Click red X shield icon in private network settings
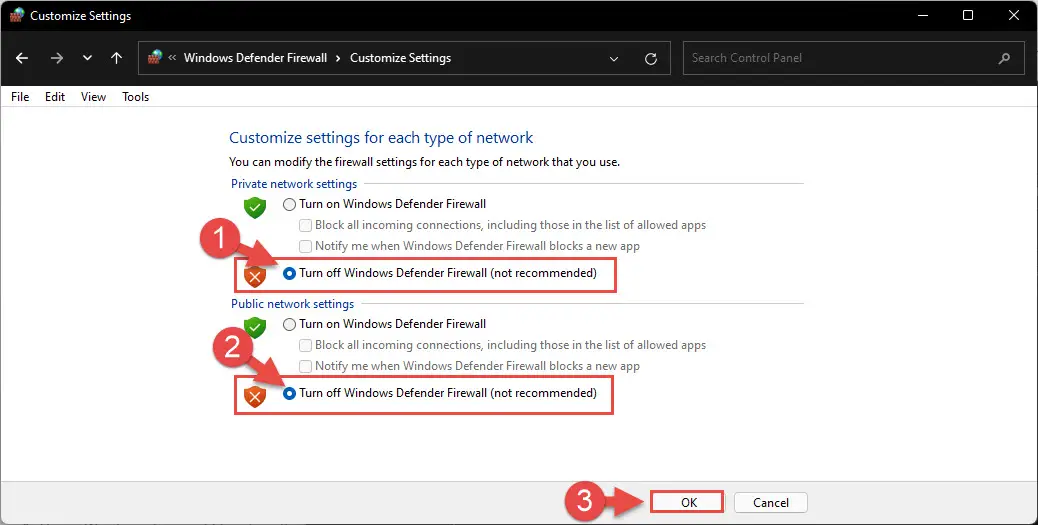Image resolution: width=1038 pixels, height=525 pixels. (x=255, y=277)
